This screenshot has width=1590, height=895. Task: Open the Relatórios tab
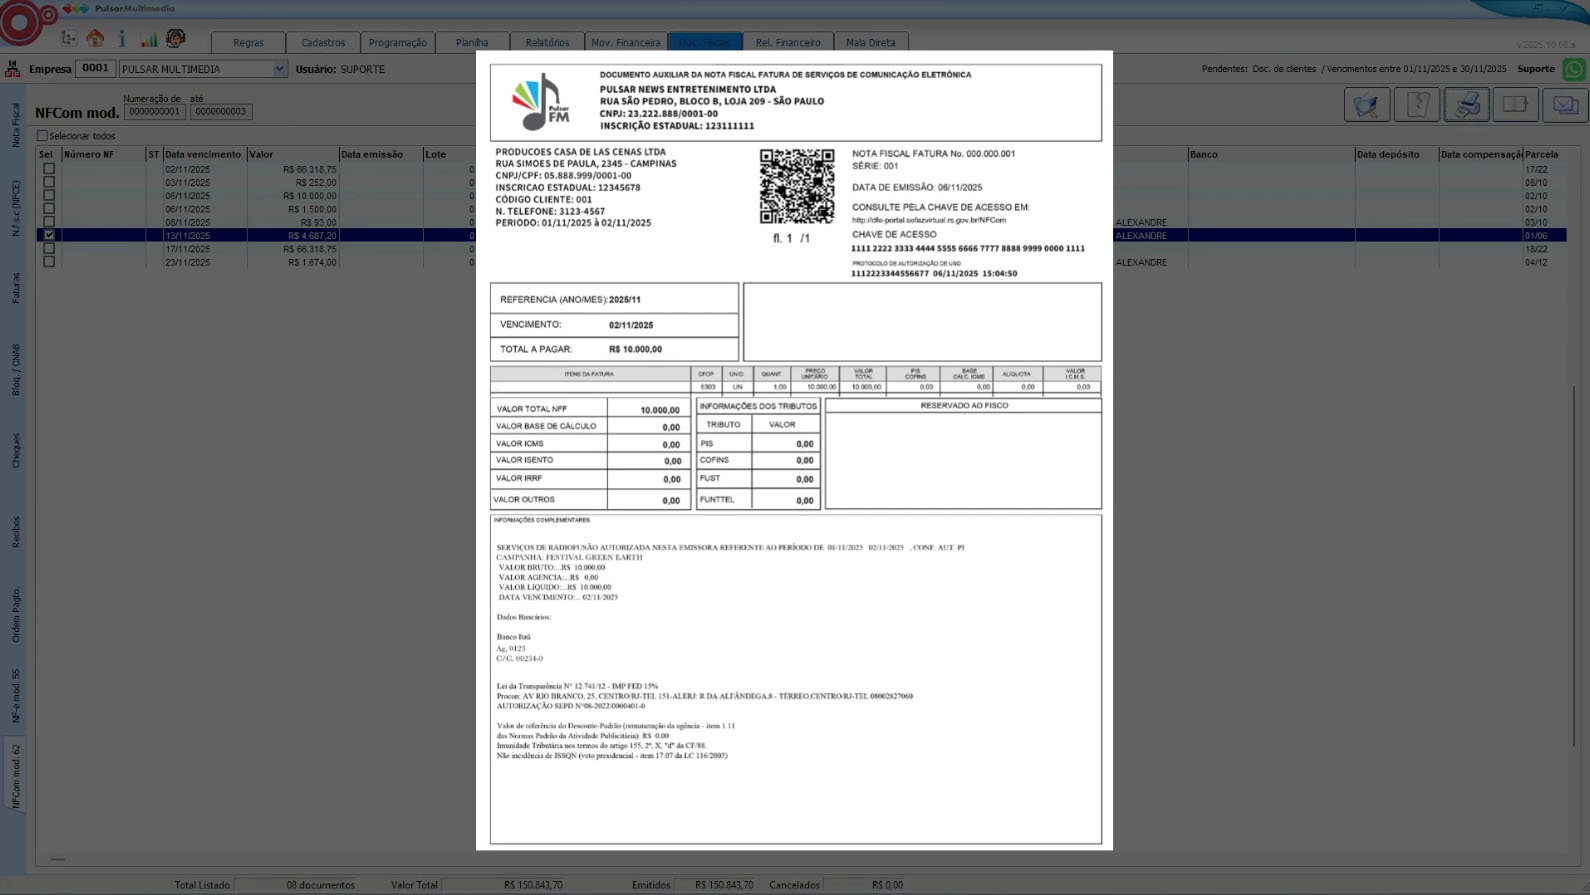coord(547,42)
